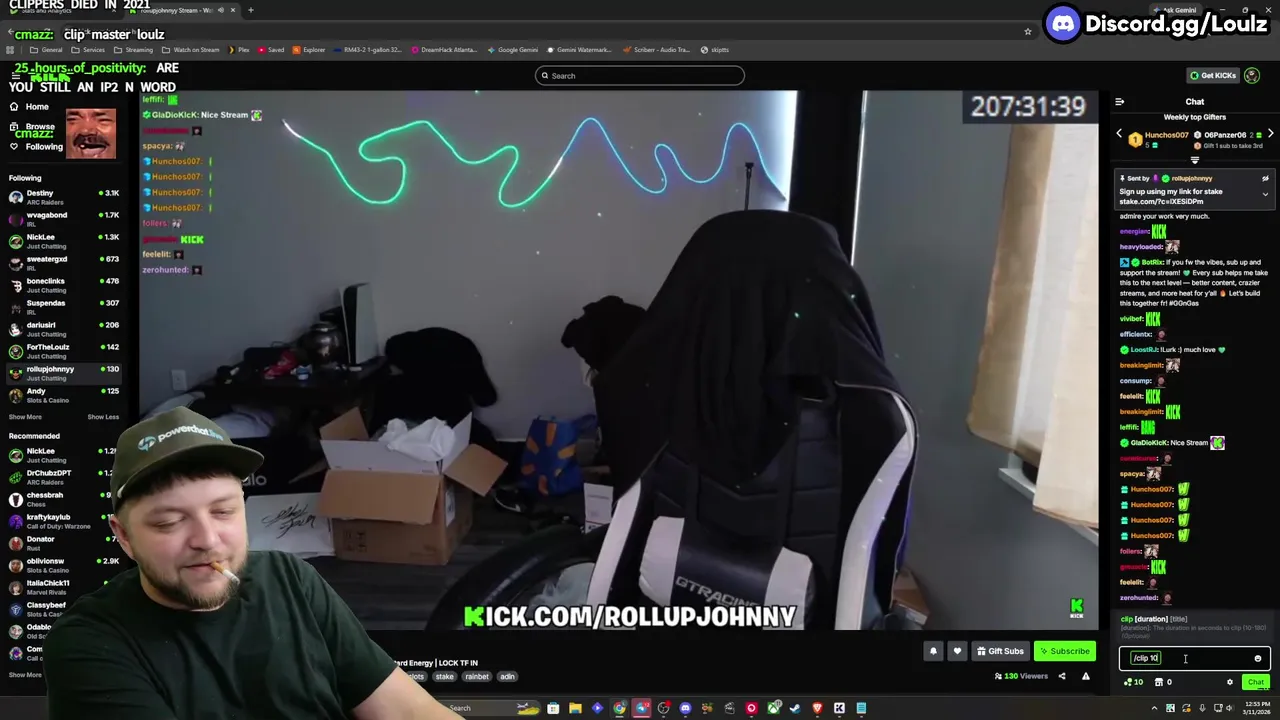Follow channel with heart icon
Screen dimensions: 1280x720
[x=957, y=651]
